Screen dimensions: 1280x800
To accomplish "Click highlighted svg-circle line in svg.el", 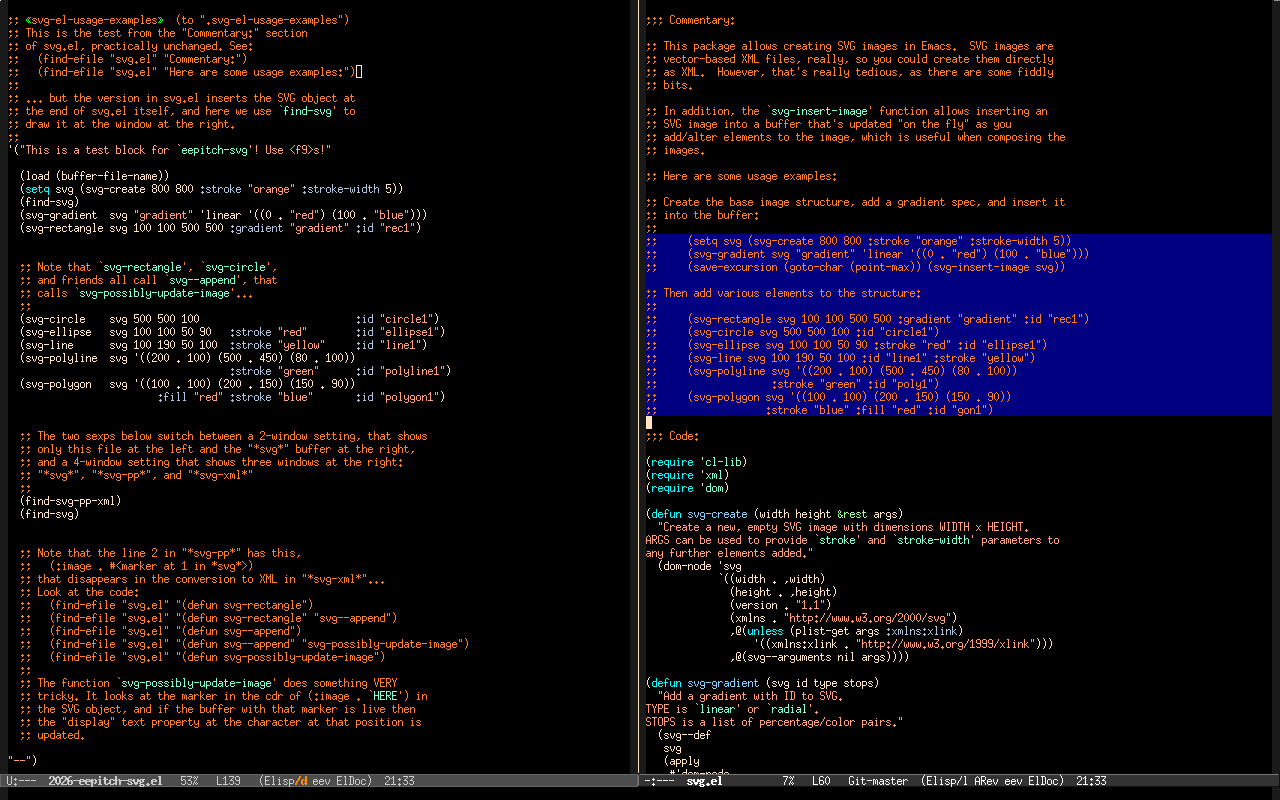I will 792,332.
